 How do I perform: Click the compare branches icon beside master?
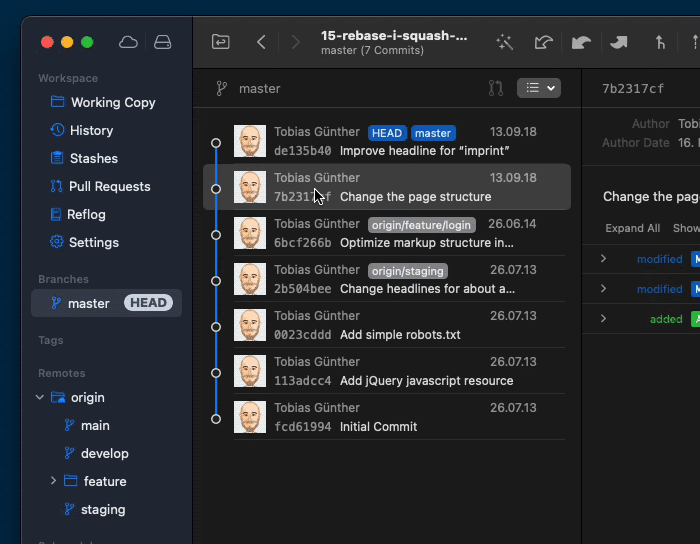click(x=496, y=88)
